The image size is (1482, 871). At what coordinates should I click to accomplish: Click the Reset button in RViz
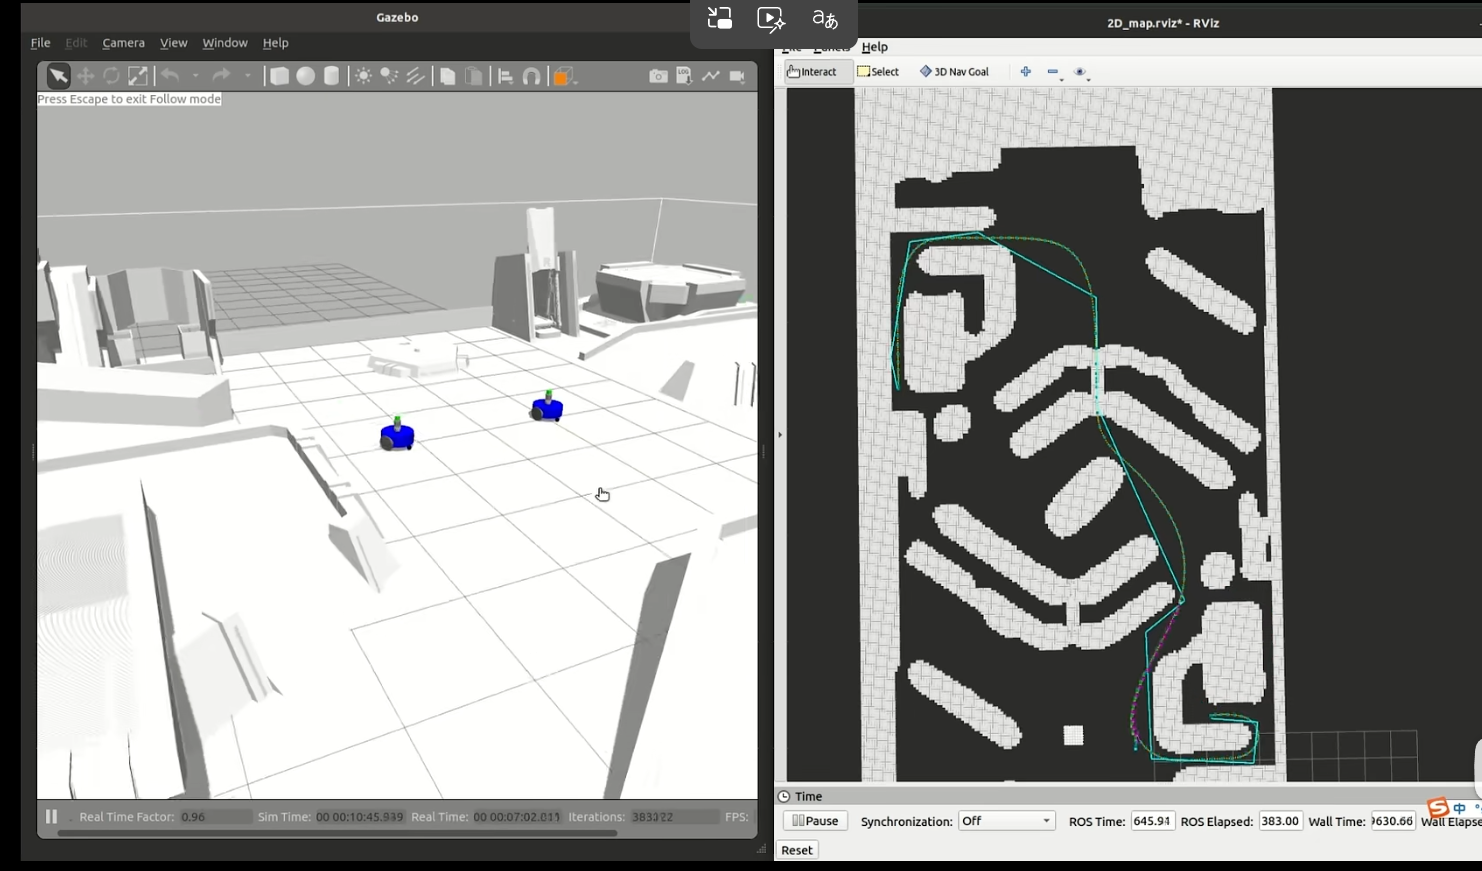pos(797,850)
